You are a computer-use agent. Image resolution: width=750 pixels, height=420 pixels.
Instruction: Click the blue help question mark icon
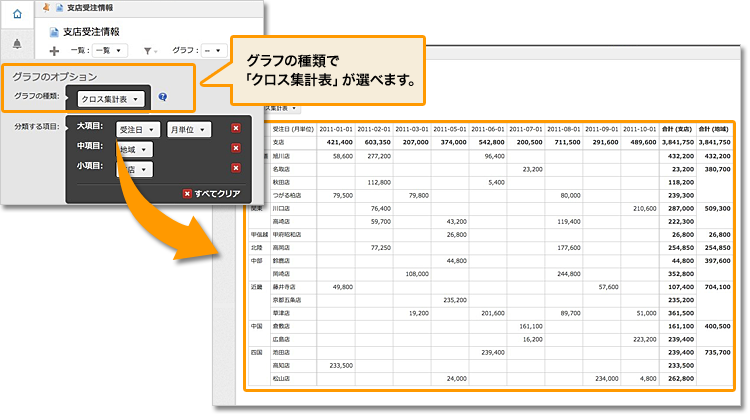pyautogui.click(x=162, y=98)
